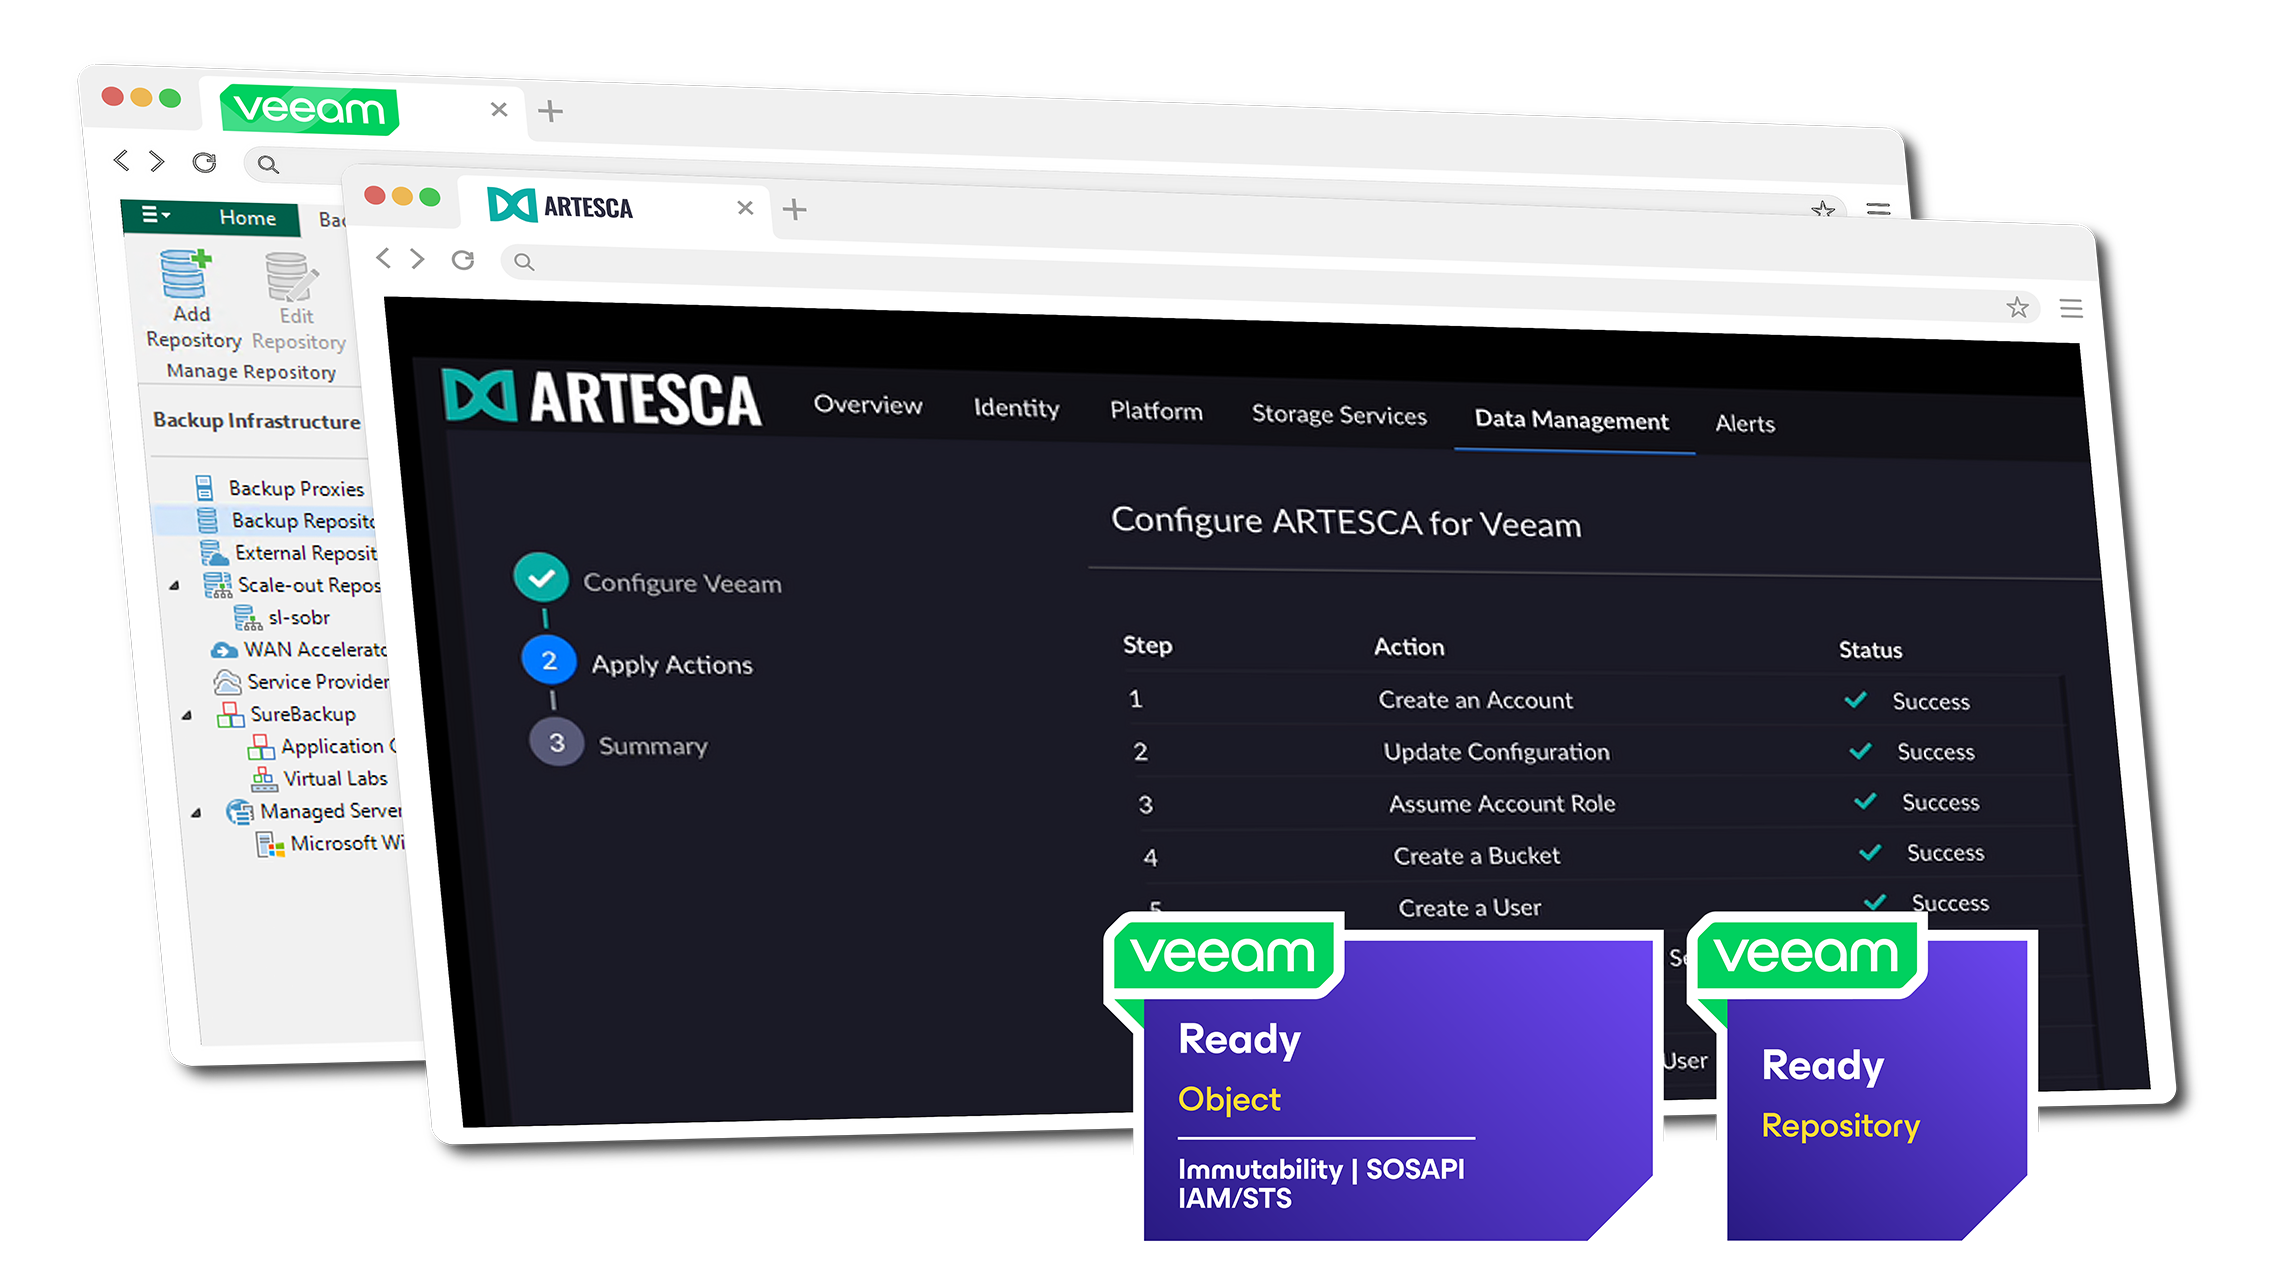Open ARTESCA browser hamburger menu
The height and width of the screenshot is (1267, 2270).
(x=2071, y=309)
